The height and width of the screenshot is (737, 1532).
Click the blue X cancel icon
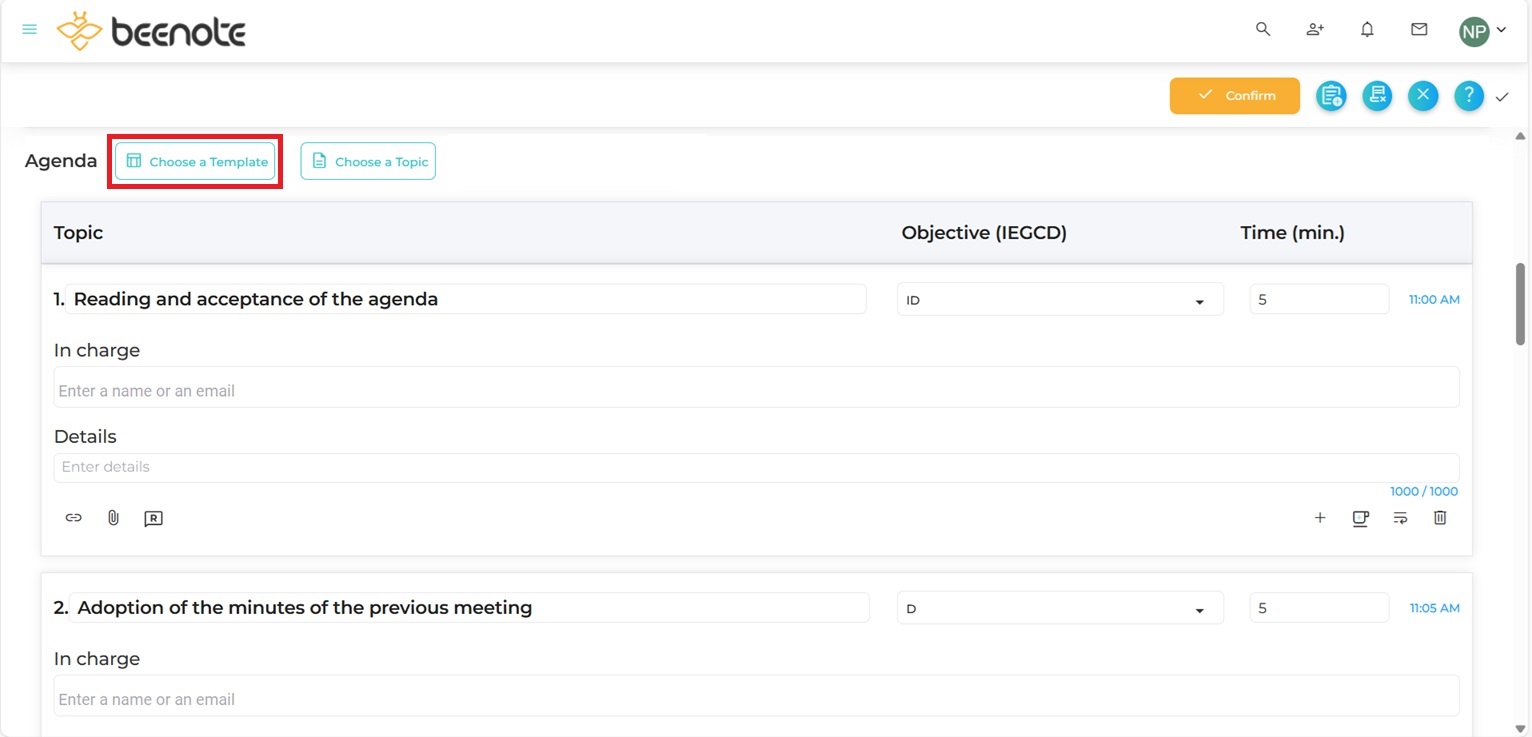coord(1423,96)
